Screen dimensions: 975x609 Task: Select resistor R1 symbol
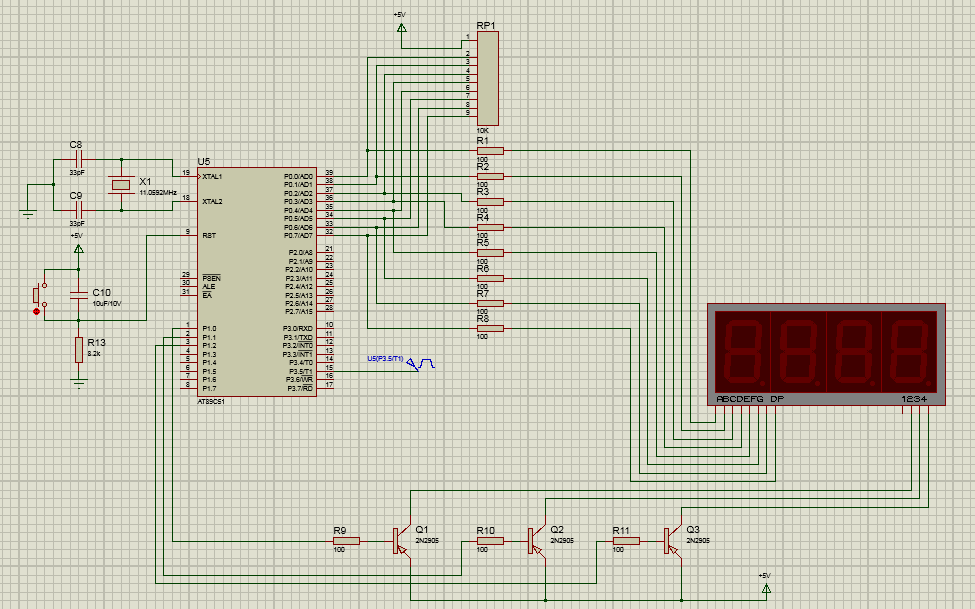pyautogui.click(x=490, y=151)
